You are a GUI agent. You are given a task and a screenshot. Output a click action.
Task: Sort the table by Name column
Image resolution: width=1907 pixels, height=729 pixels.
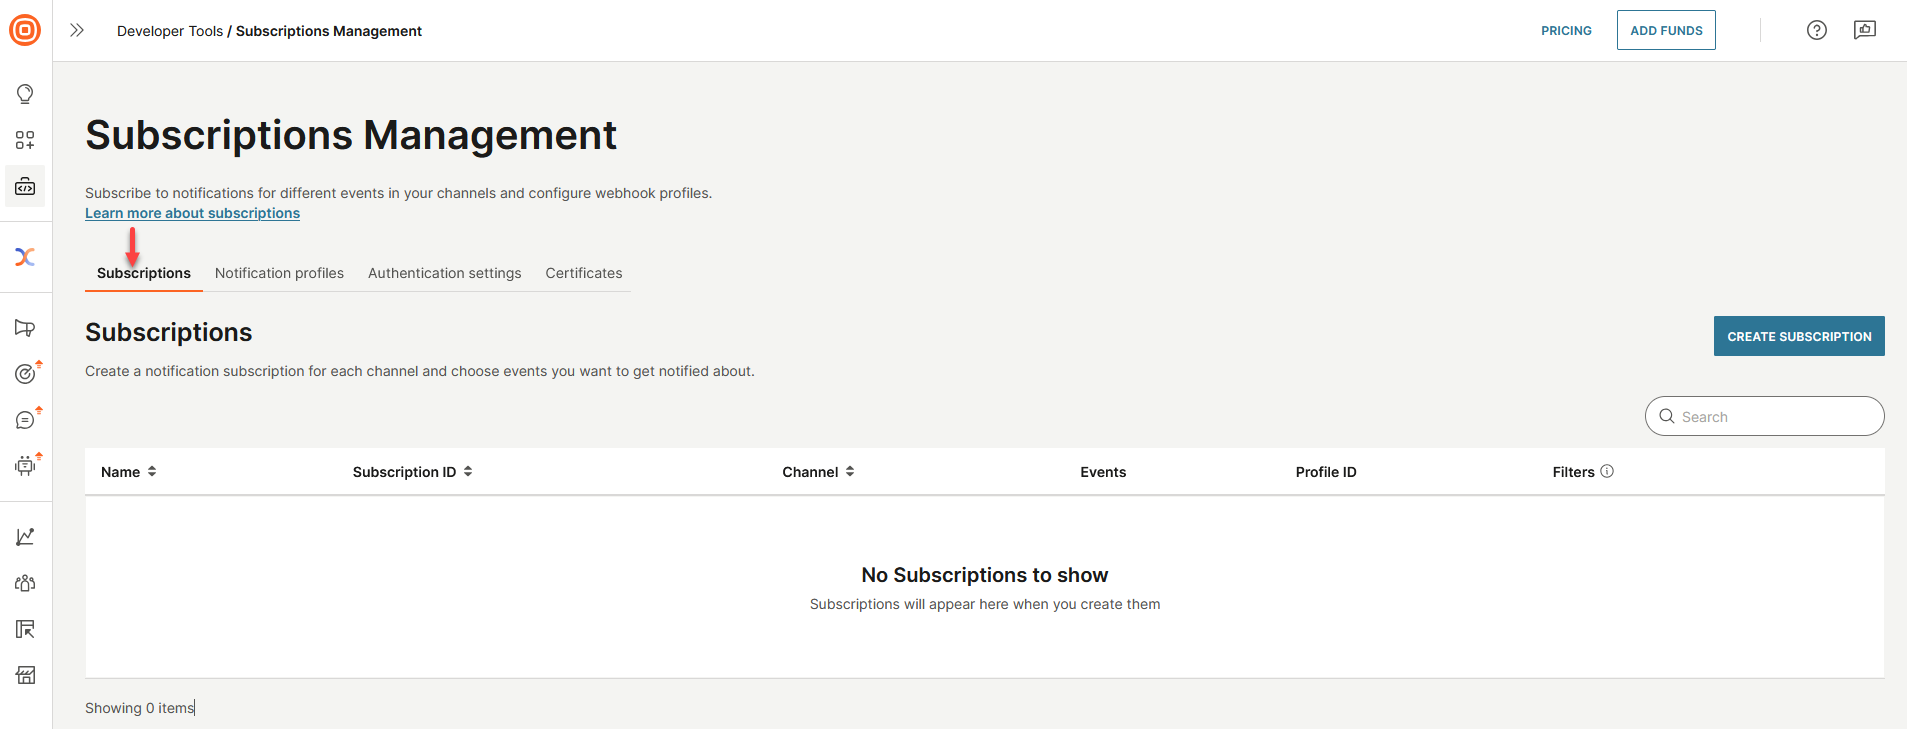pyautogui.click(x=128, y=472)
